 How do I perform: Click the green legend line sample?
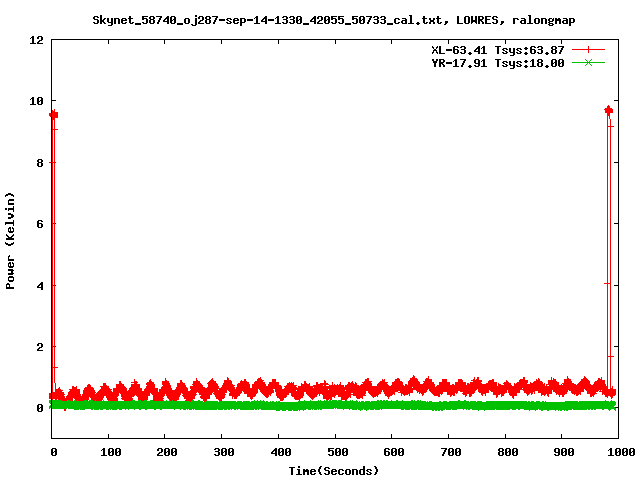[588, 63]
